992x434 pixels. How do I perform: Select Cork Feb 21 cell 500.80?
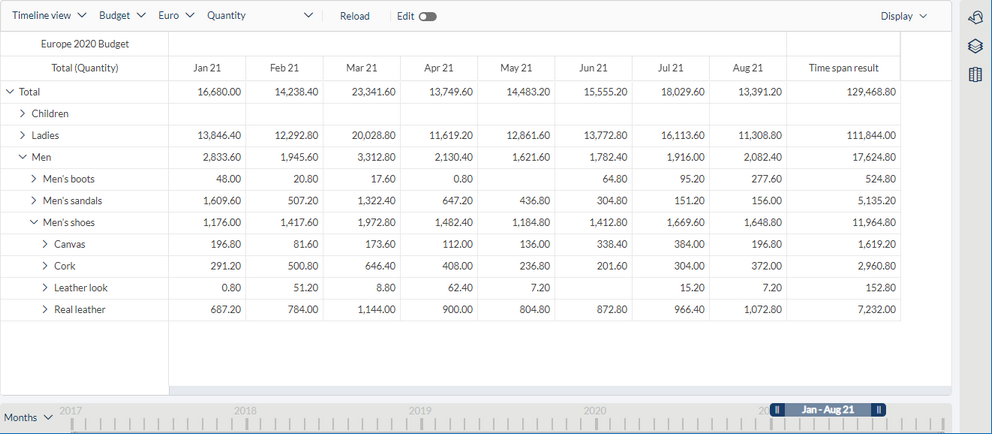tap(285, 266)
